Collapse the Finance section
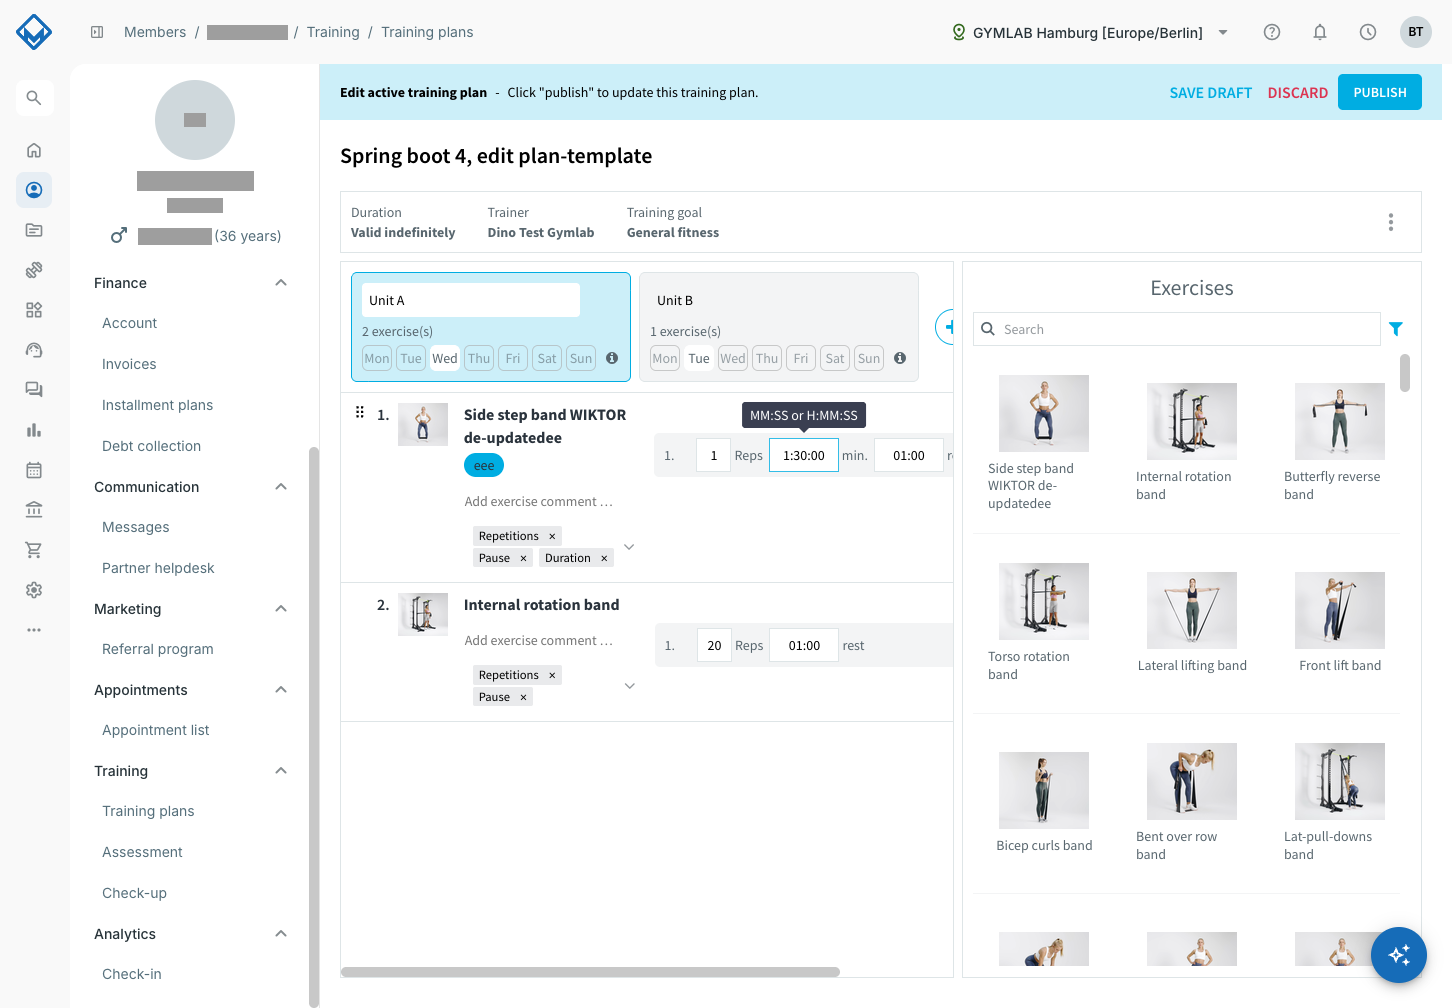 point(281,283)
